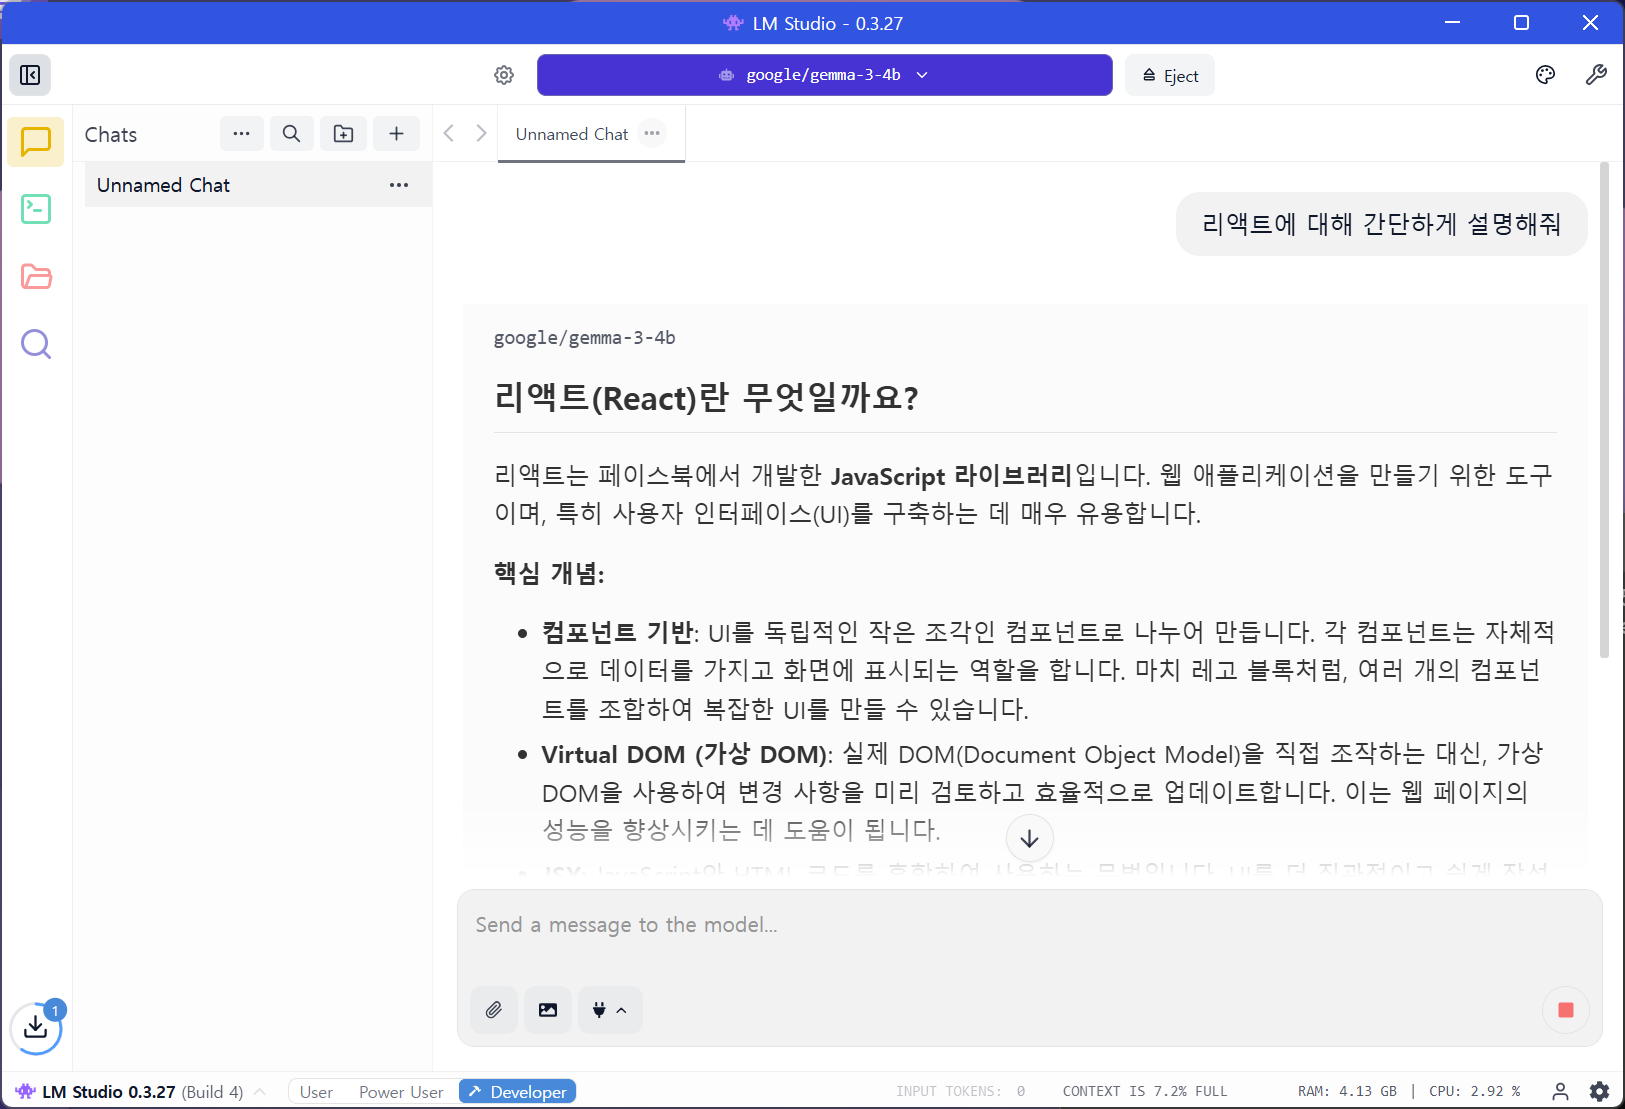Image resolution: width=1625 pixels, height=1109 pixels.
Task: Open Unnamed Chat options in chat list
Action: click(399, 185)
